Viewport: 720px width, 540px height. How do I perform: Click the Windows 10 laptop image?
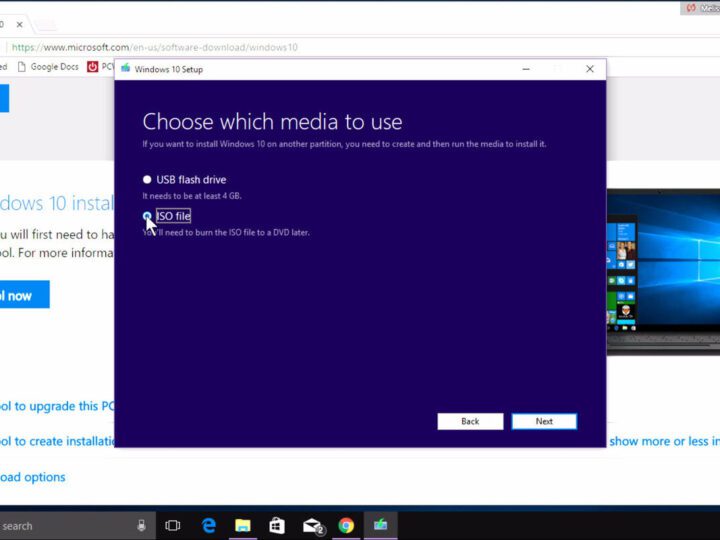664,272
